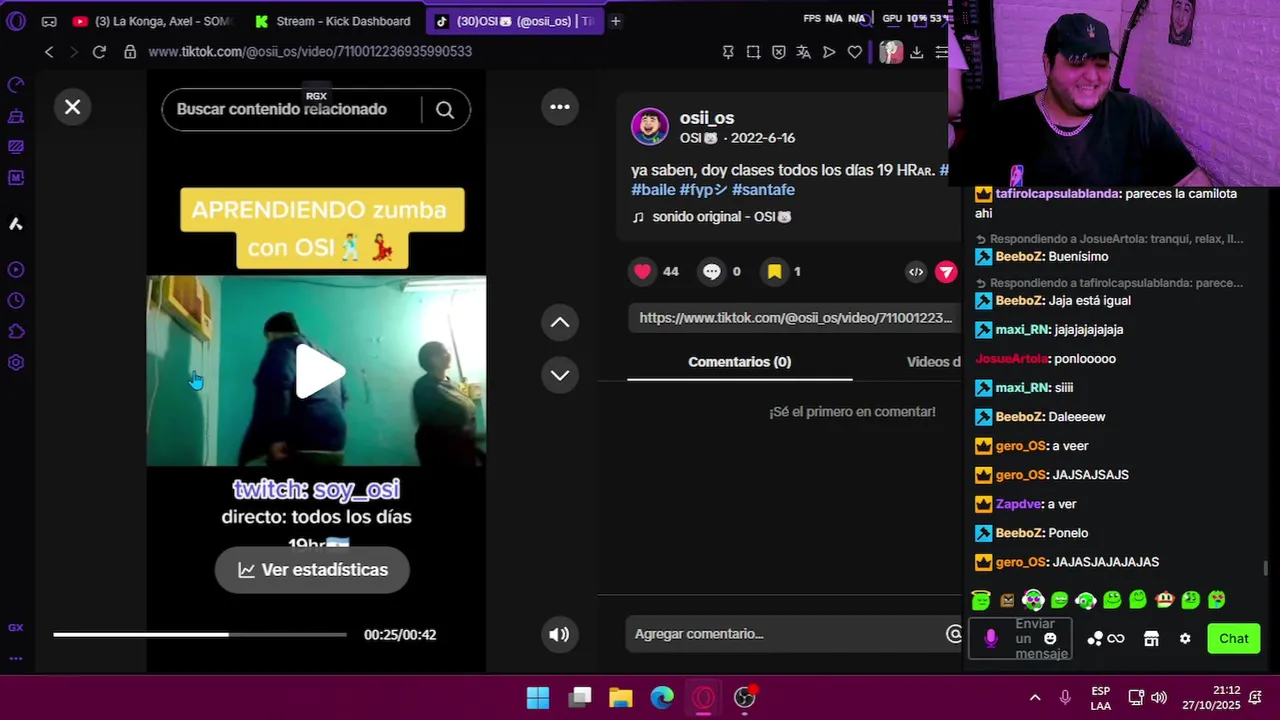Click the chat scrollbar
Image resolution: width=1280 pixels, height=720 pixels.
point(1266,568)
